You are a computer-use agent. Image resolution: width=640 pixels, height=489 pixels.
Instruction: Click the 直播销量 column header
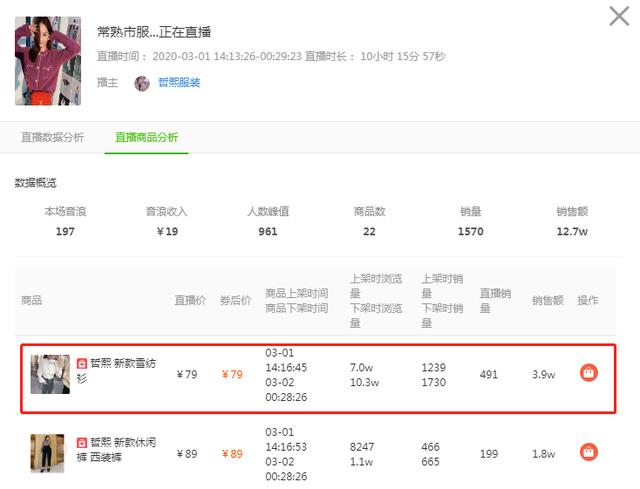click(495, 300)
